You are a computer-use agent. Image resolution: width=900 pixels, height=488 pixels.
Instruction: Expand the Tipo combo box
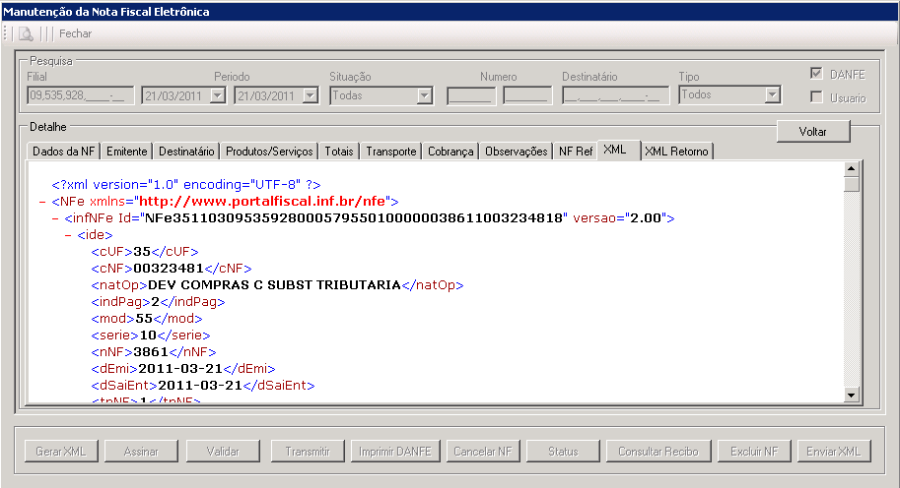(773, 95)
